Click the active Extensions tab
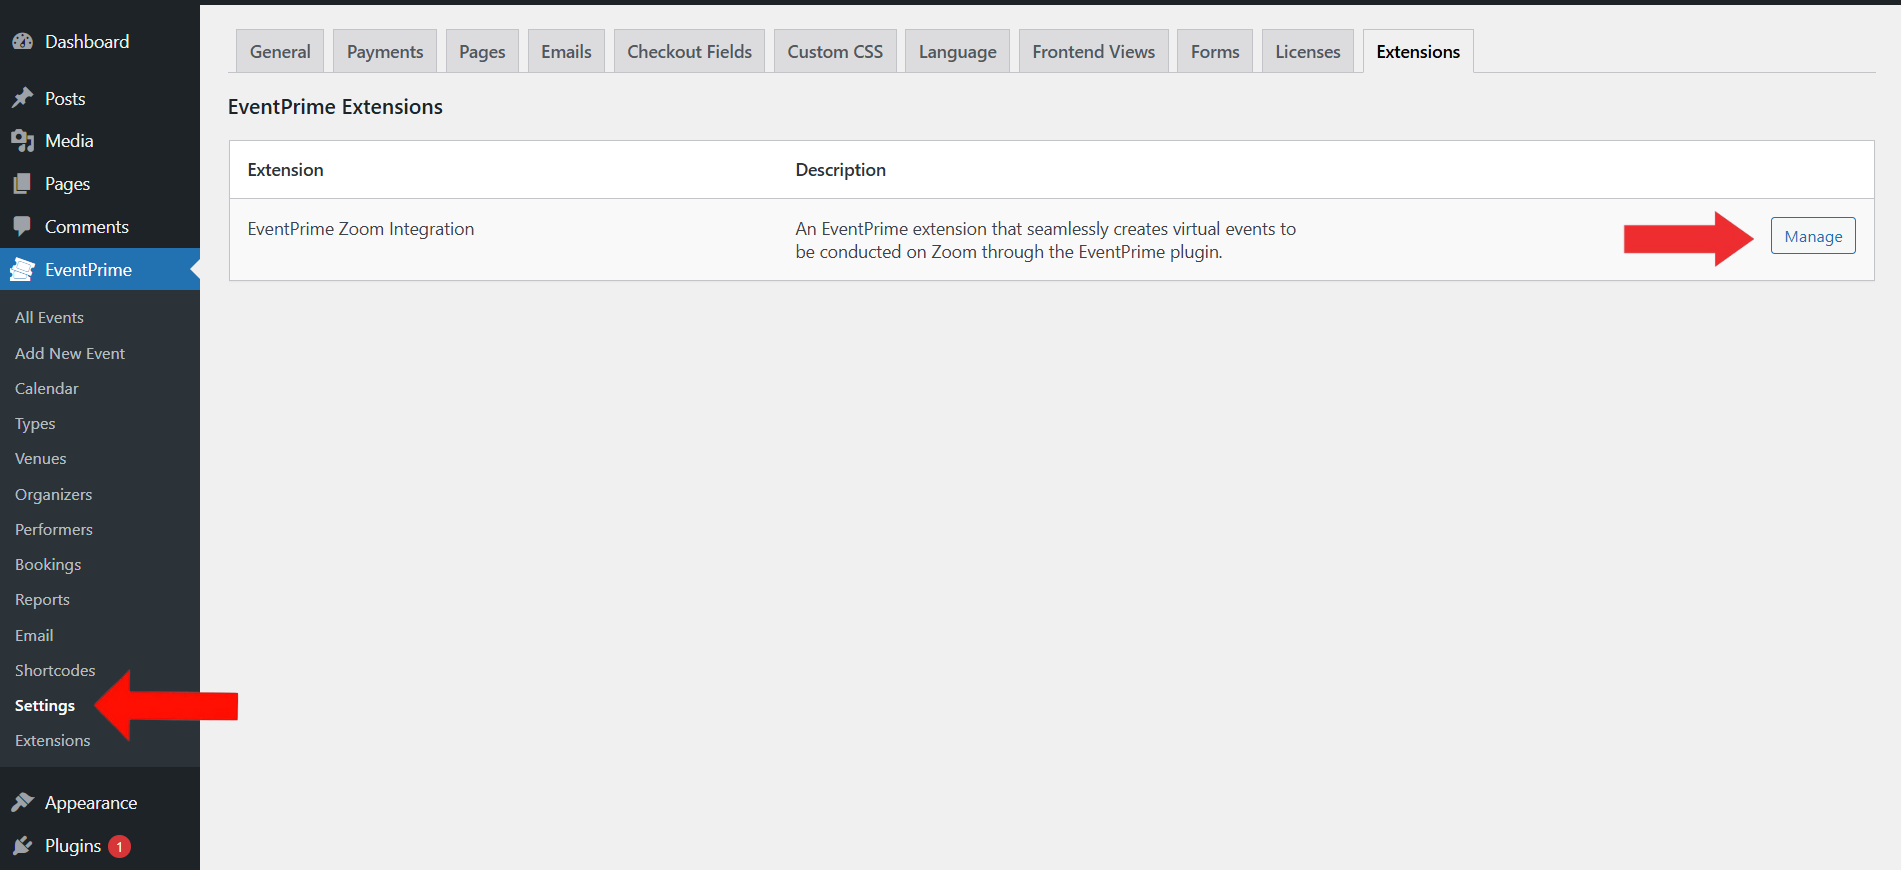This screenshot has height=870, width=1902. coord(1418,52)
